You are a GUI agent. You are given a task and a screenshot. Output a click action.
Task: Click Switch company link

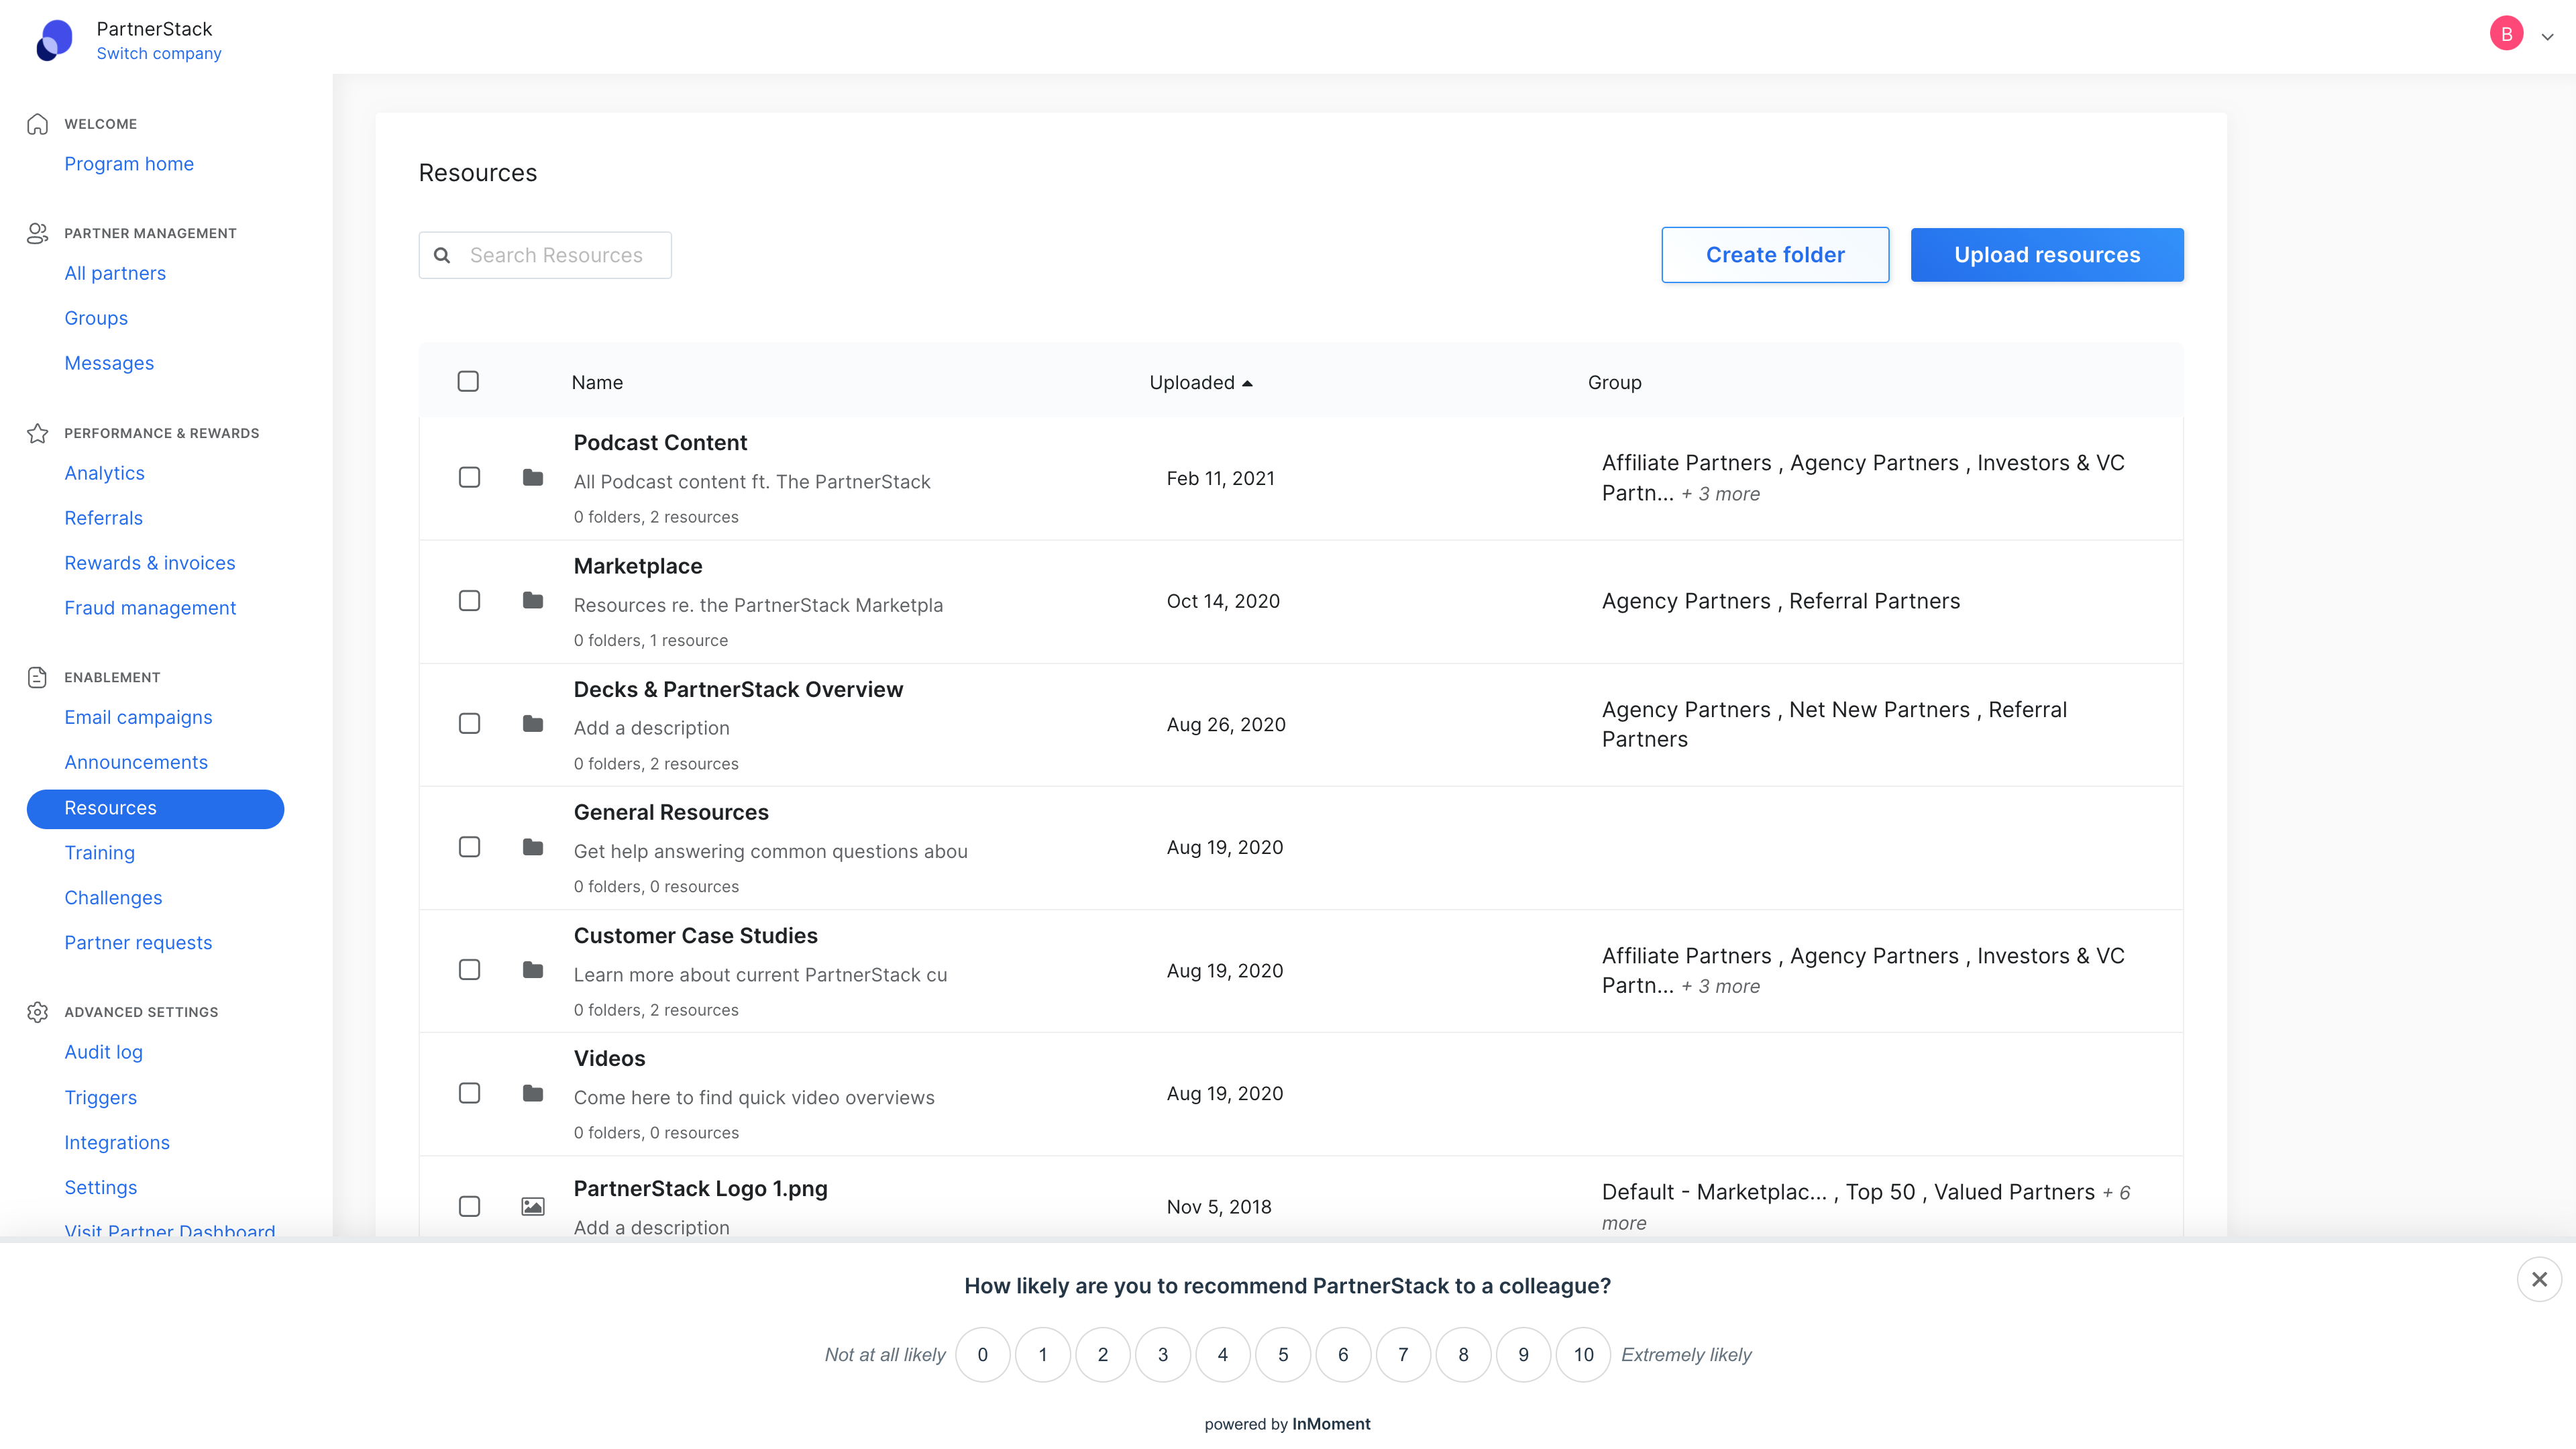click(x=159, y=54)
